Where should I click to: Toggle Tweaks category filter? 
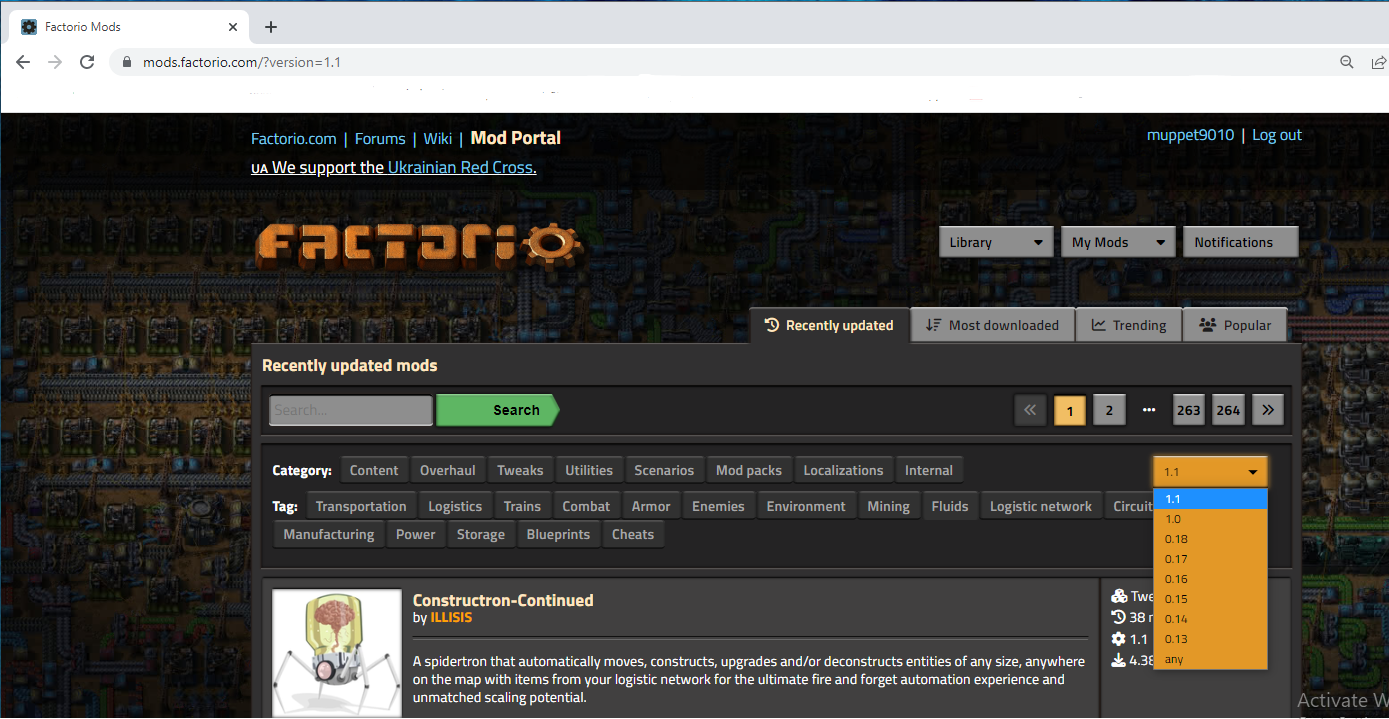coord(520,470)
